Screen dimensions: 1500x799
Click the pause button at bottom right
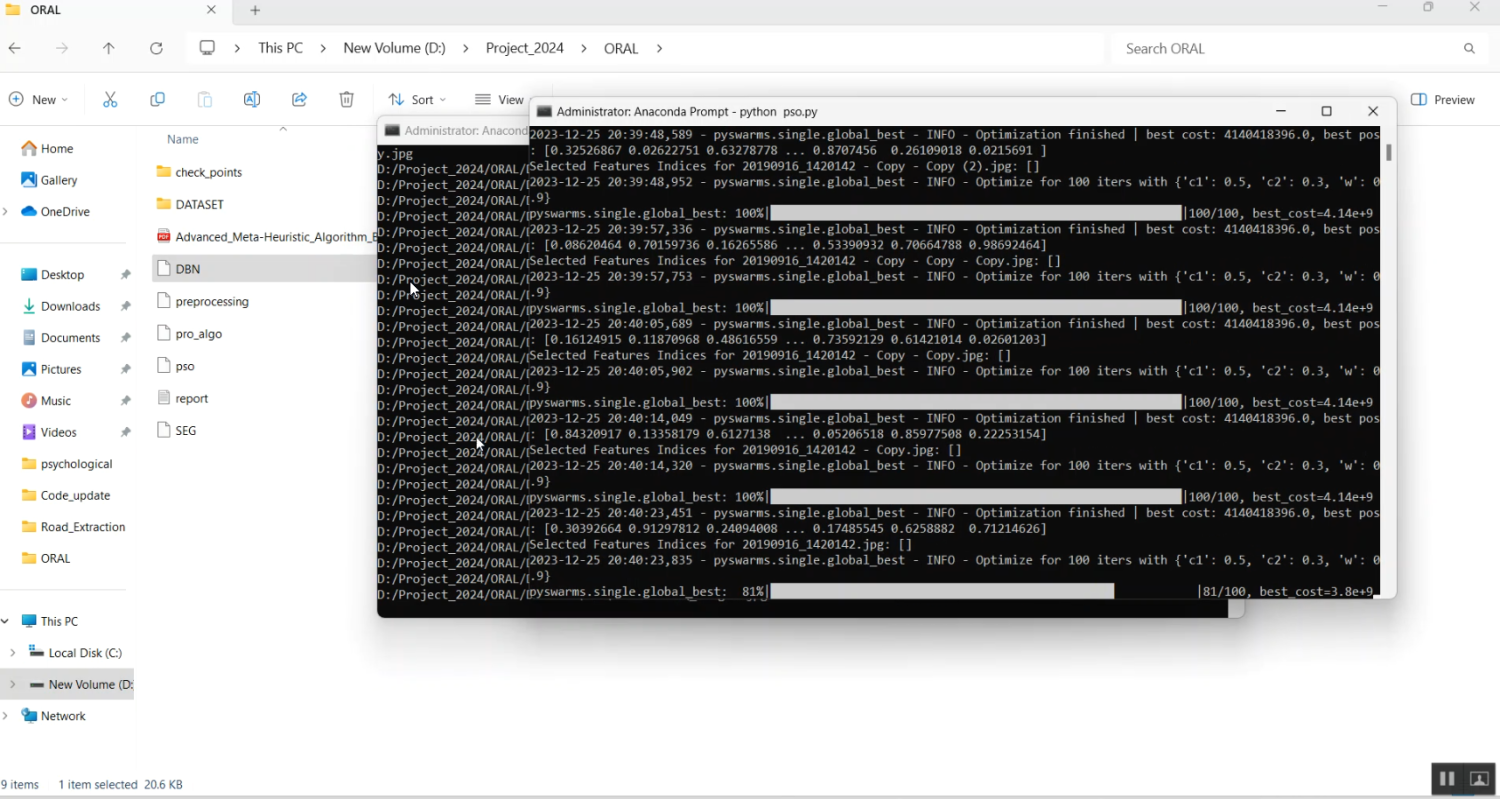(x=1446, y=779)
